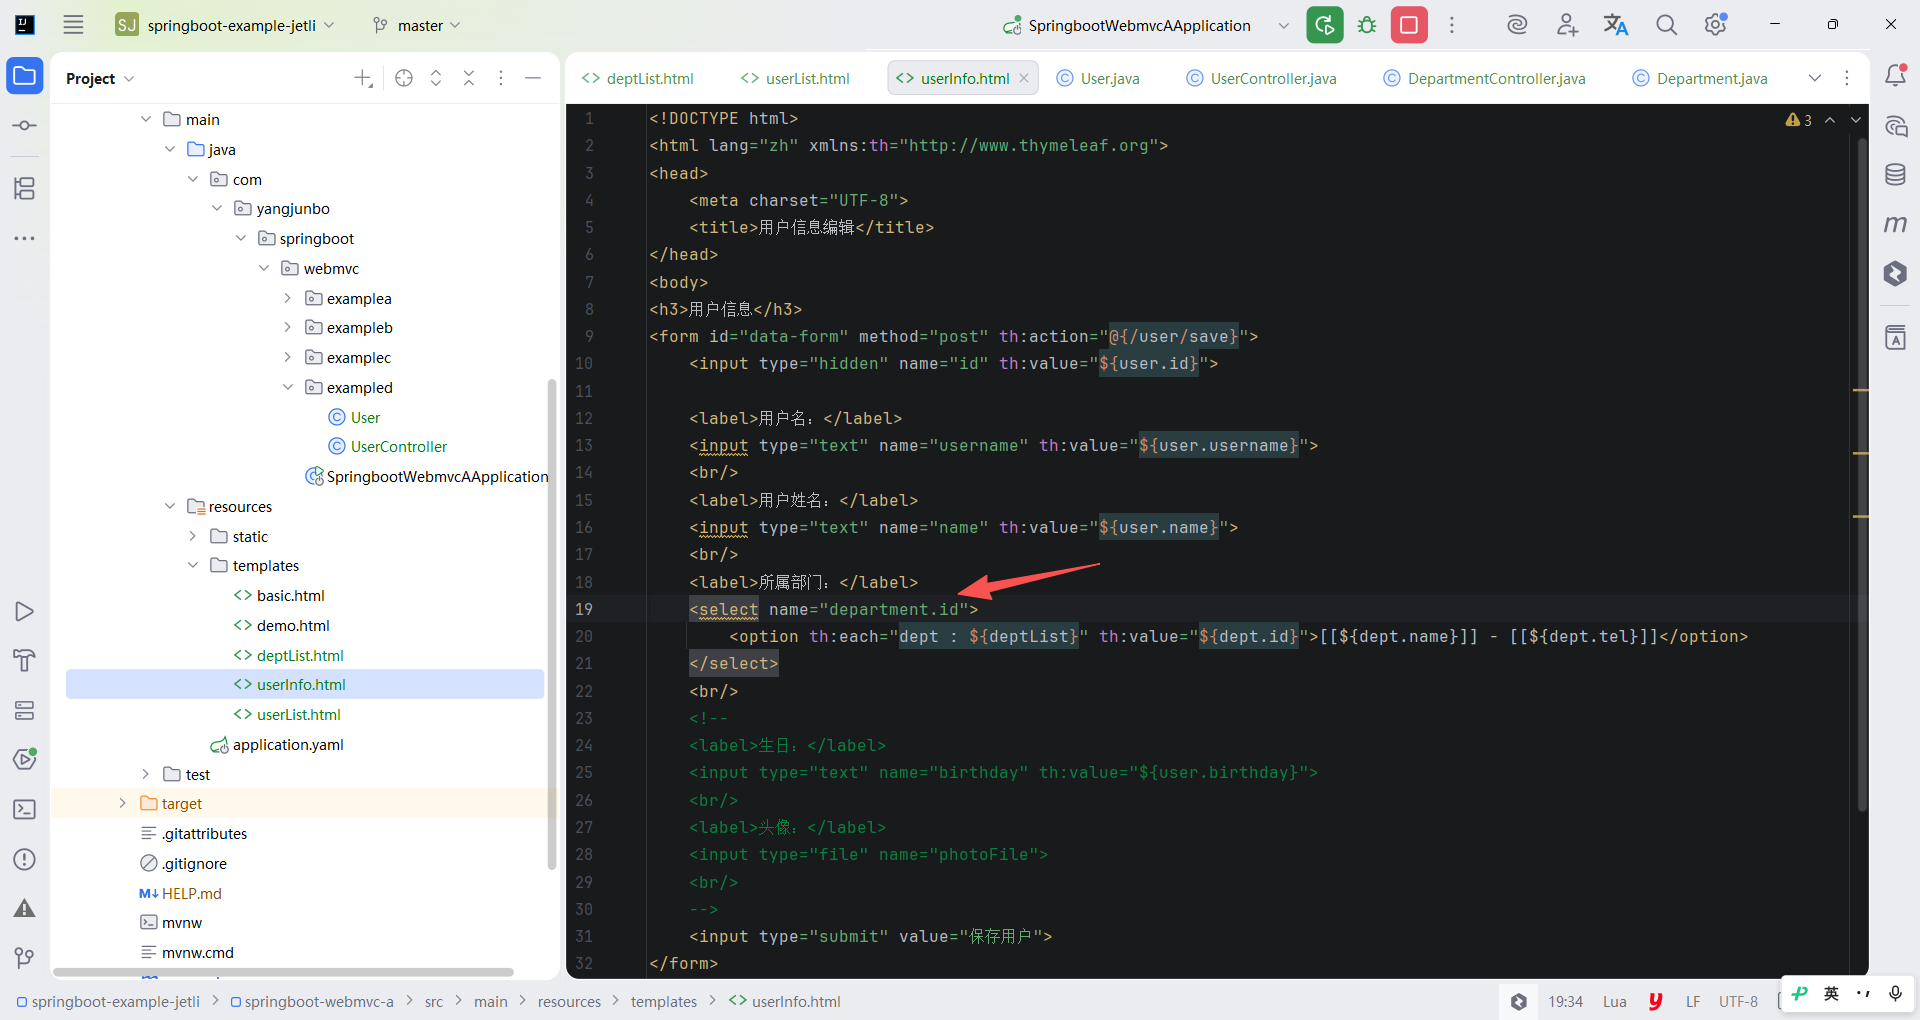
Task: Collapse all in Project tree
Action: [469, 78]
